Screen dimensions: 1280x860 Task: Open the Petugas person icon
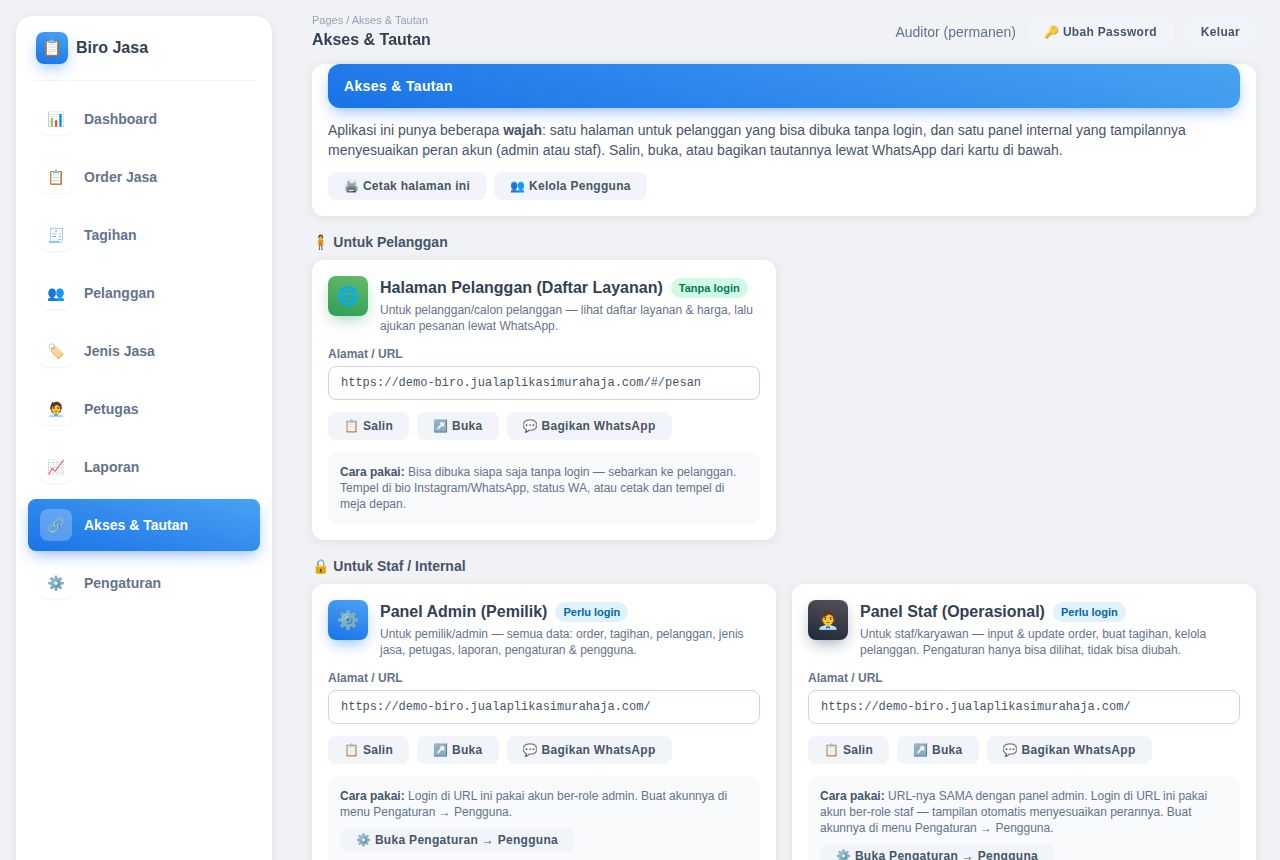tap(56, 409)
